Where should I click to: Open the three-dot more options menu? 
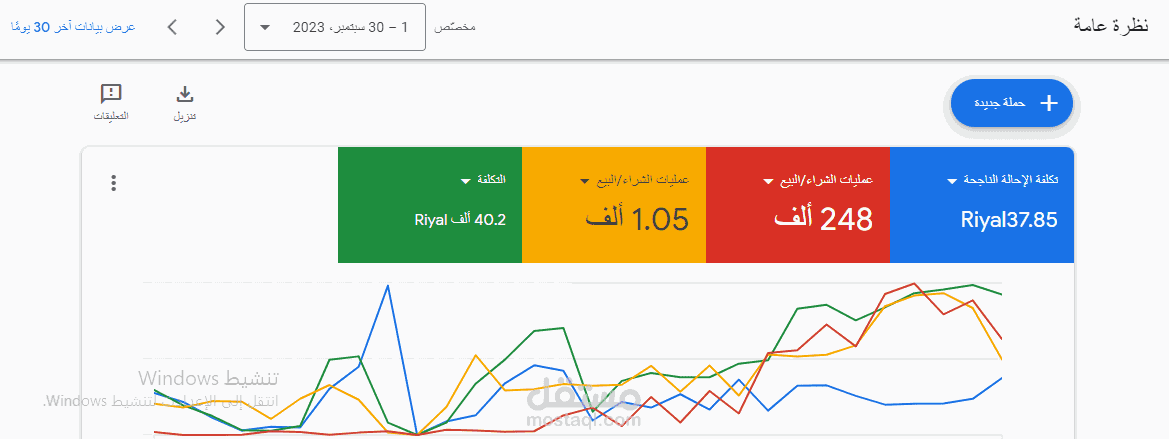[x=113, y=183]
